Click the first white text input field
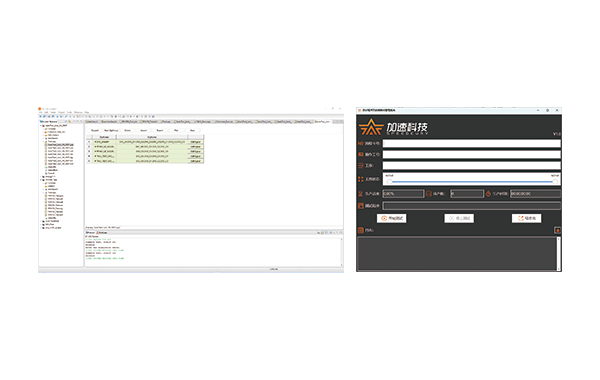The image size is (600, 380). pyautogui.click(x=471, y=144)
